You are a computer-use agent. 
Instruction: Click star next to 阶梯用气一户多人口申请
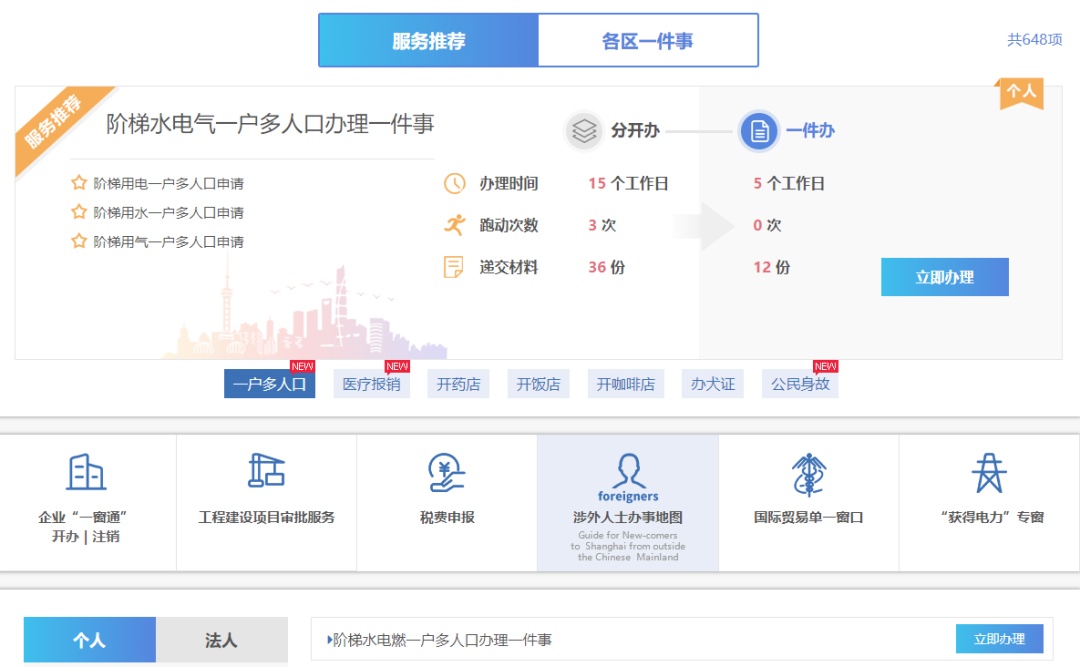pos(79,241)
